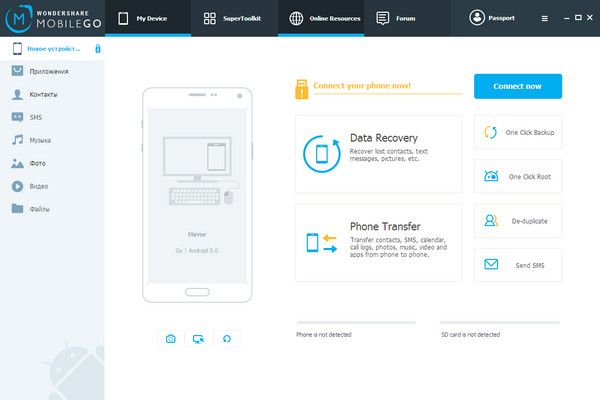Click the De-duplicate tool
Image resolution: width=600 pixels, height=400 pixels.
coord(518,221)
